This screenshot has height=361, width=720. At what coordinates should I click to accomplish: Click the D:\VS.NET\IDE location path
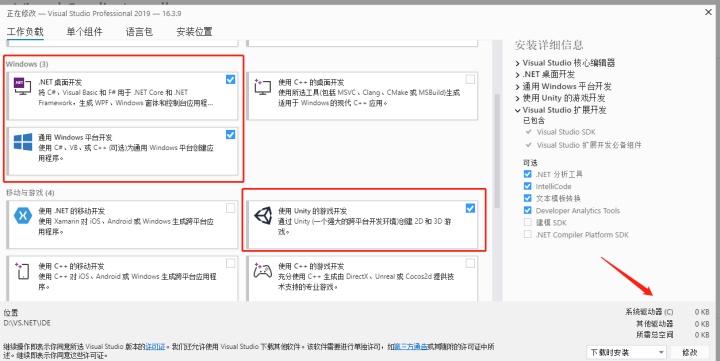(27, 323)
